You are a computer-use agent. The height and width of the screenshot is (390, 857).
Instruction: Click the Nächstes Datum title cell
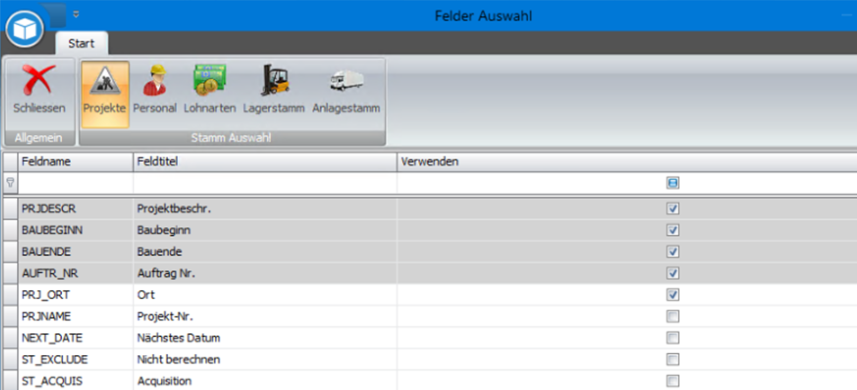click(x=265, y=338)
